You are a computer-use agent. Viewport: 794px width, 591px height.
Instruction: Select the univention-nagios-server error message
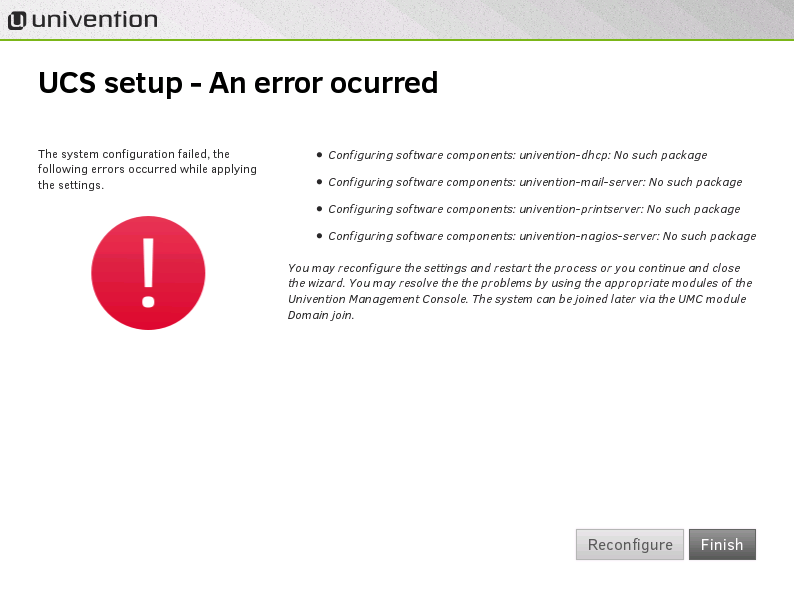(542, 236)
